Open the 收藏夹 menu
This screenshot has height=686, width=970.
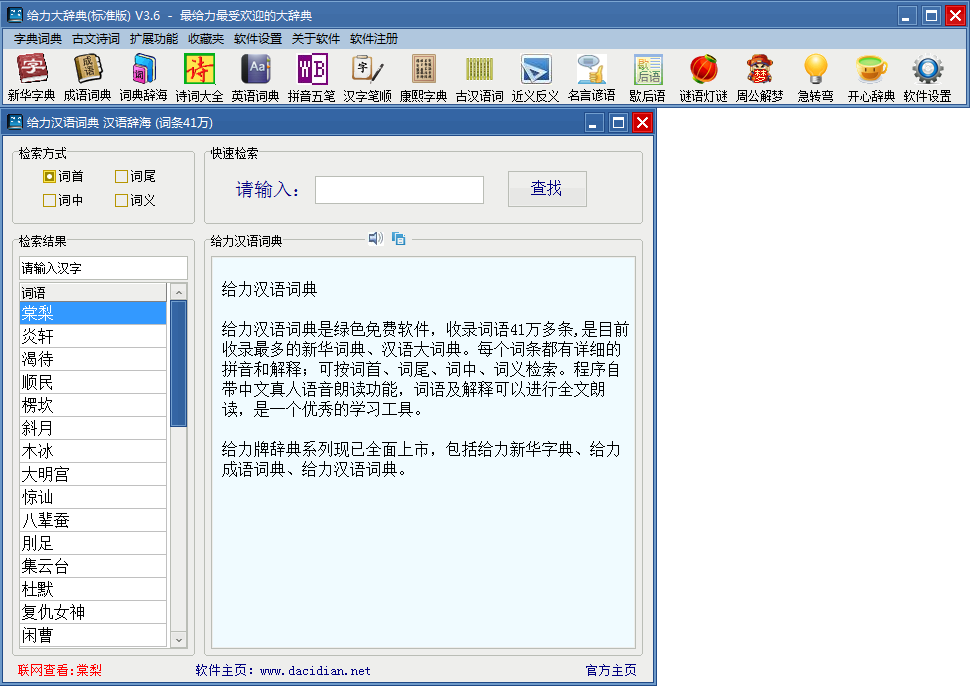coord(205,39)
